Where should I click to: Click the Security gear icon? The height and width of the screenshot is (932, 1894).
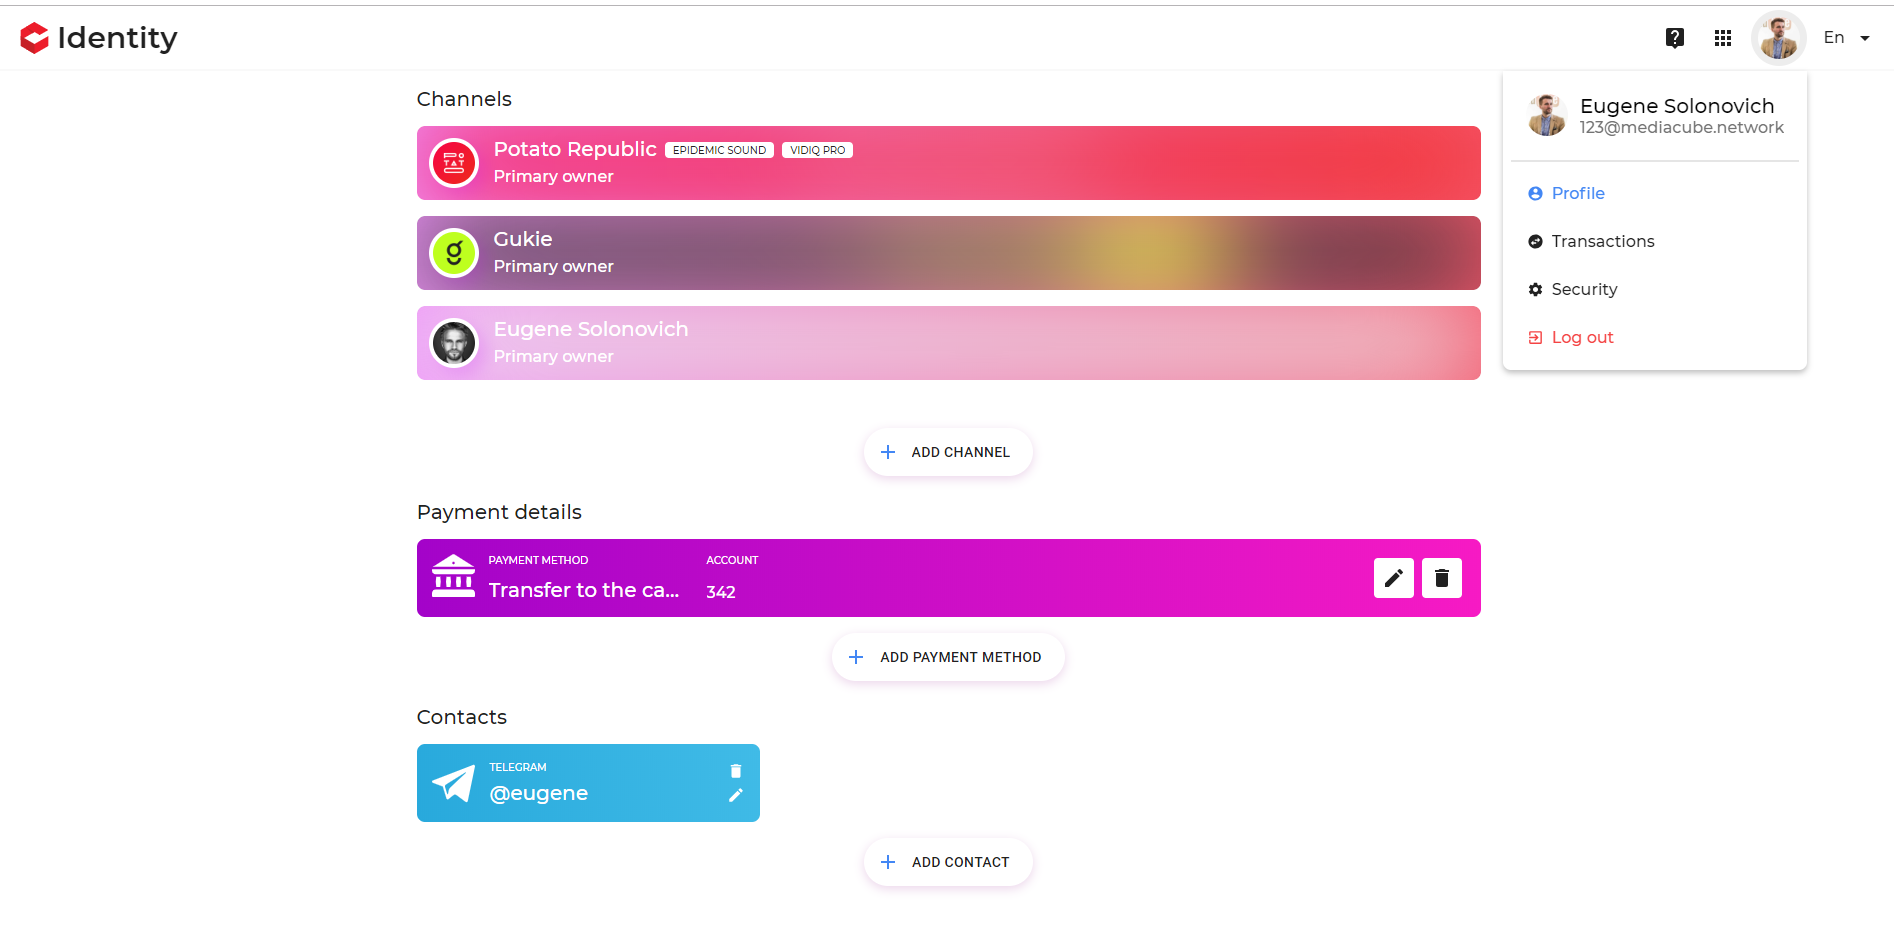[1535, 289]
